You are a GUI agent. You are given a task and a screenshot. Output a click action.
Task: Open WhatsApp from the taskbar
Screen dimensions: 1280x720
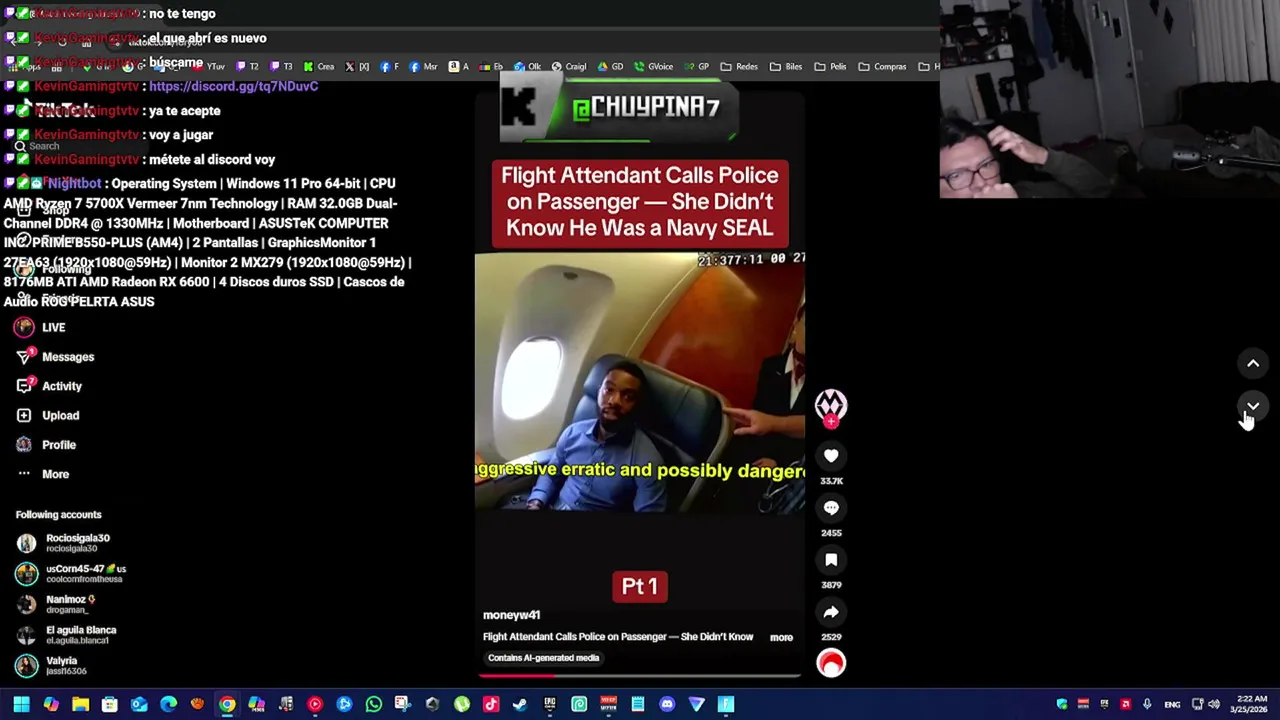pyautogui.click(x=373, y=704)
